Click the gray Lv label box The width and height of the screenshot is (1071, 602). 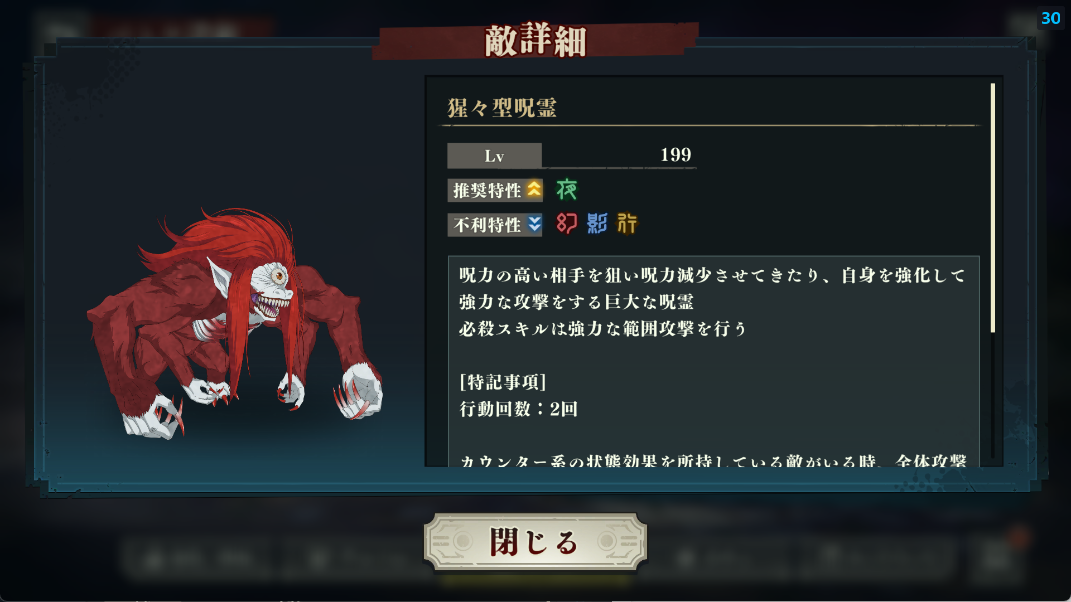pyautogui.click(x=495, y=156)
